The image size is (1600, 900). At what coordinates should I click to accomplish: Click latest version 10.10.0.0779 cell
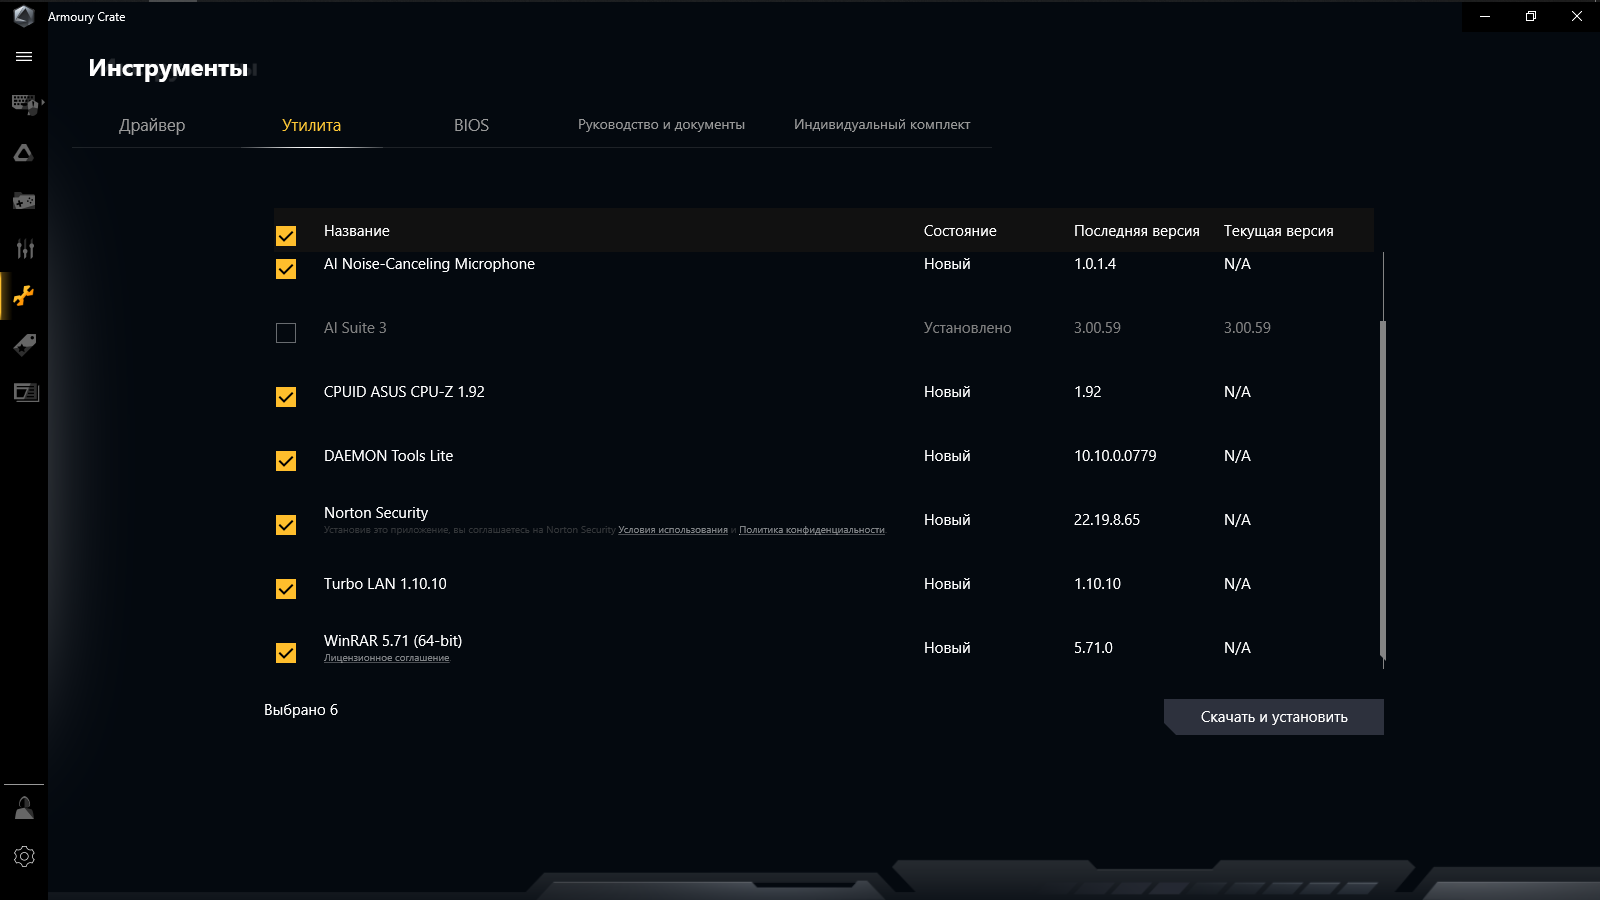click(x=1115, y=456)
